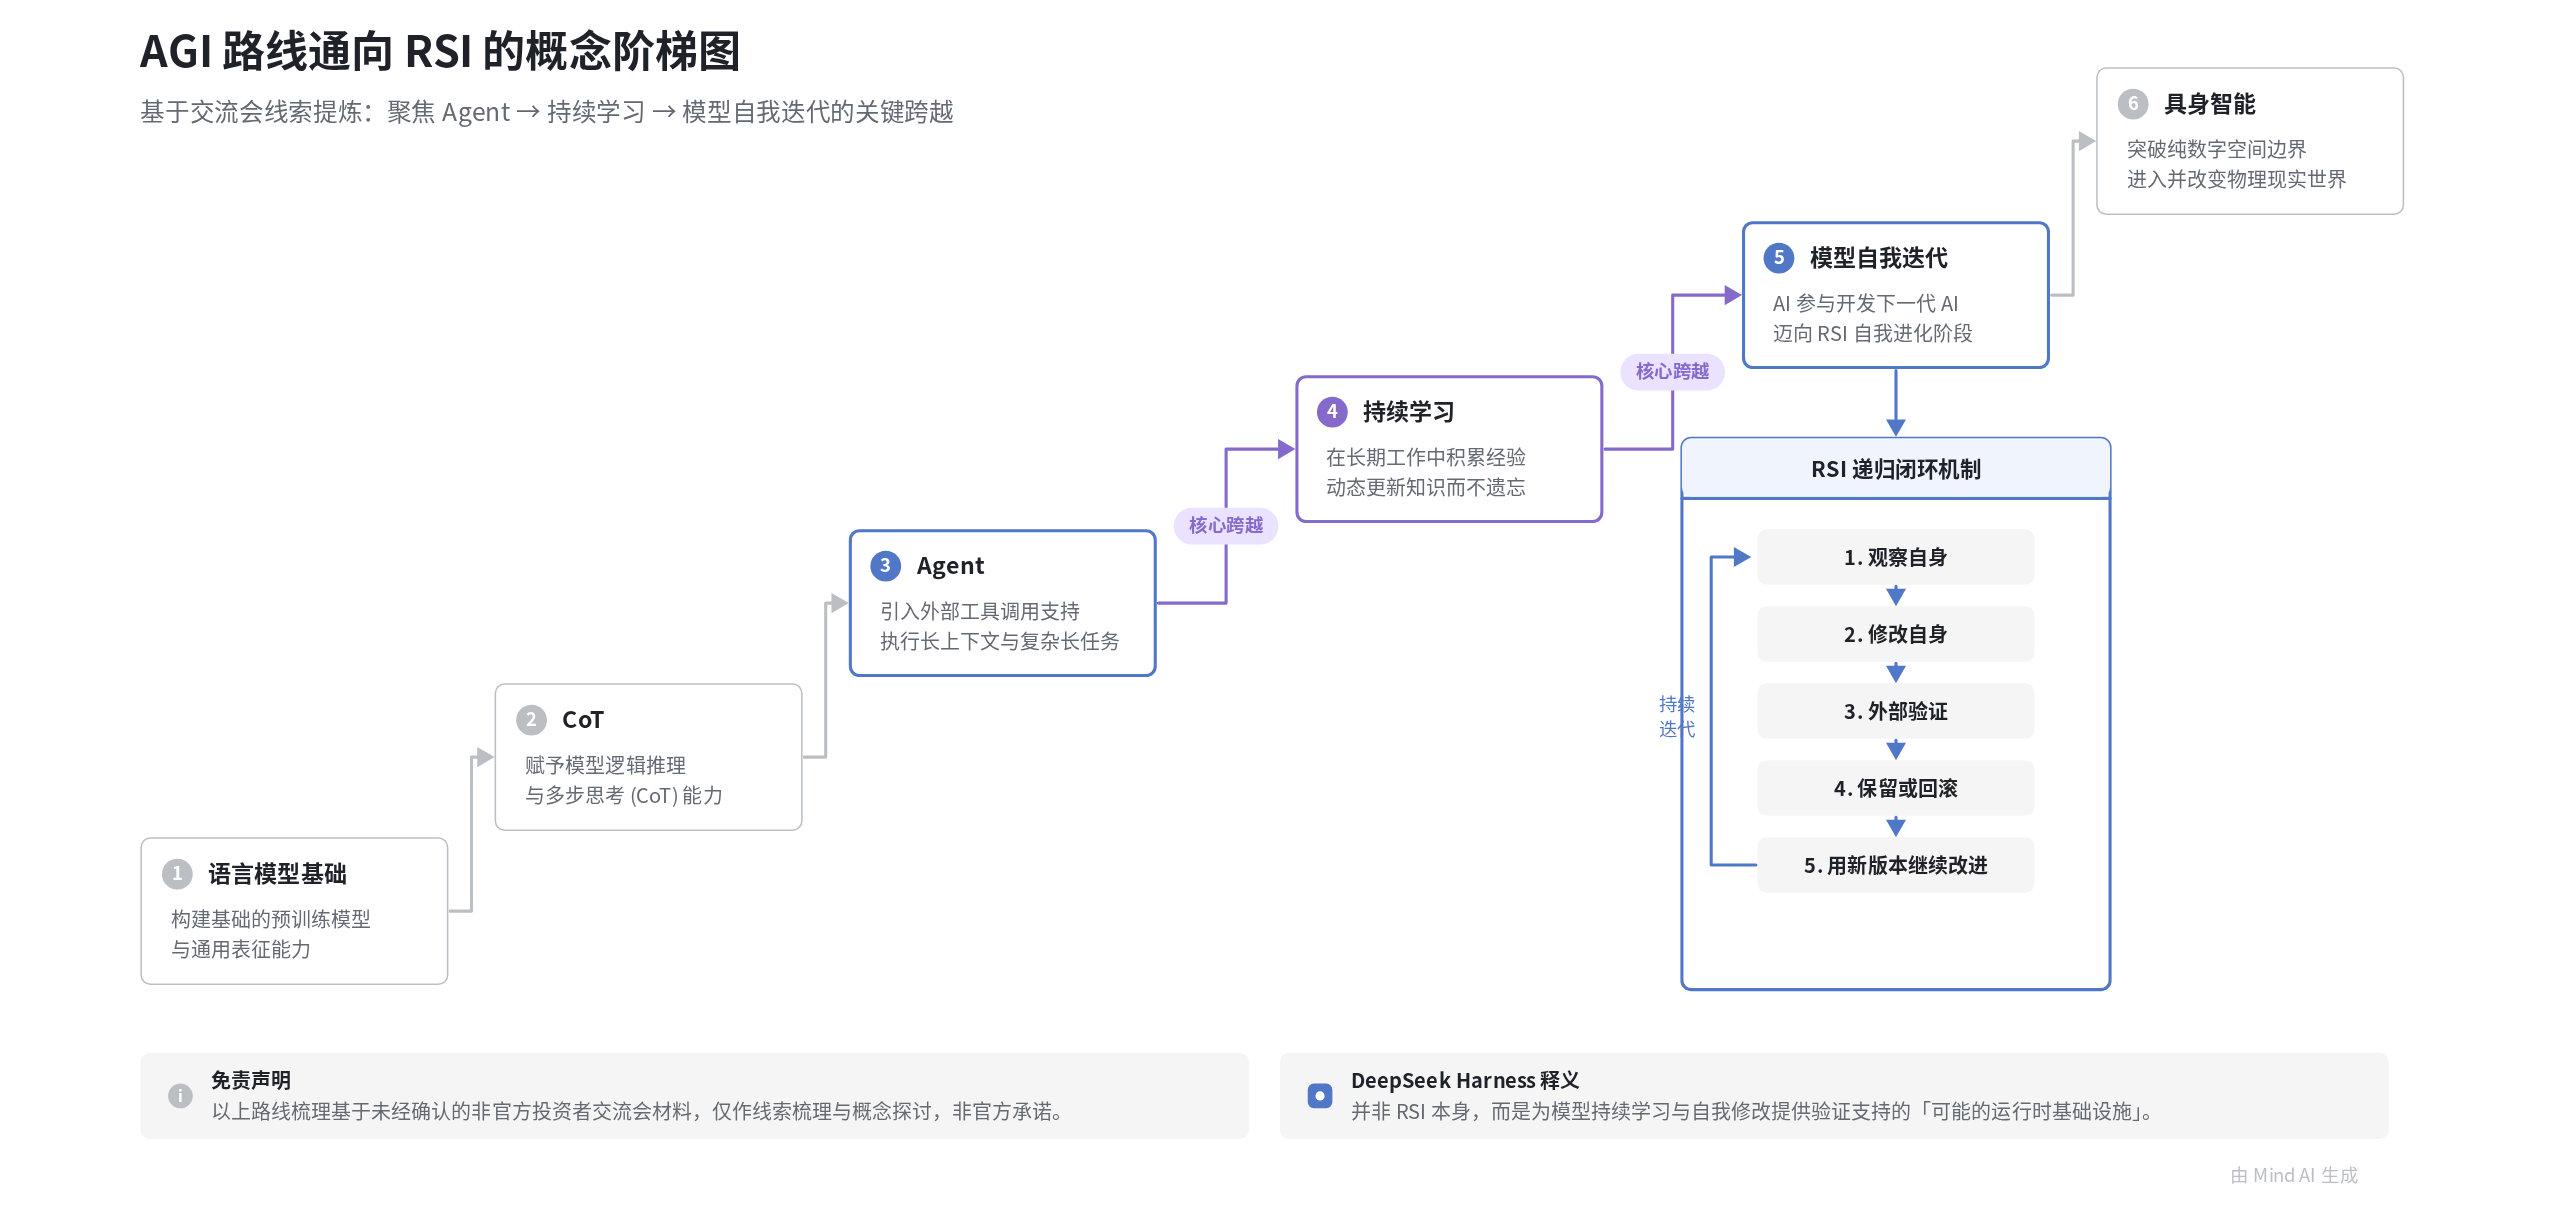The image size is (2560, 1216).
Task: Click the info icon beside 免责声明
Action: pos(180,1096)
